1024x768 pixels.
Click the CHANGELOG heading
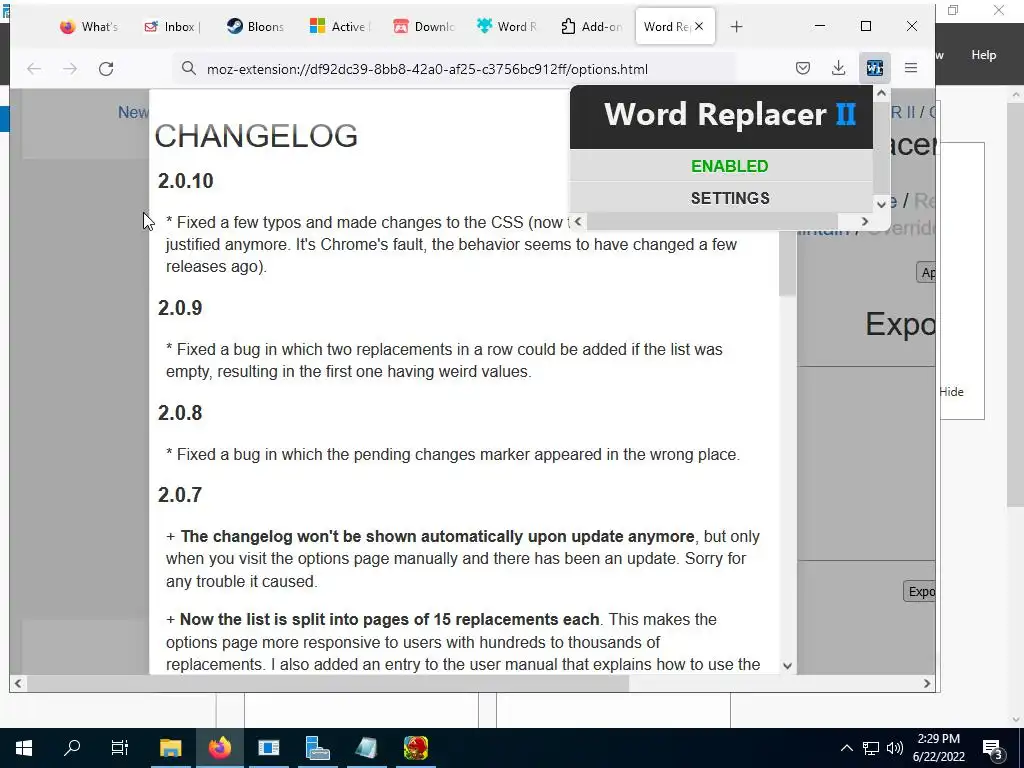point(256,136)
